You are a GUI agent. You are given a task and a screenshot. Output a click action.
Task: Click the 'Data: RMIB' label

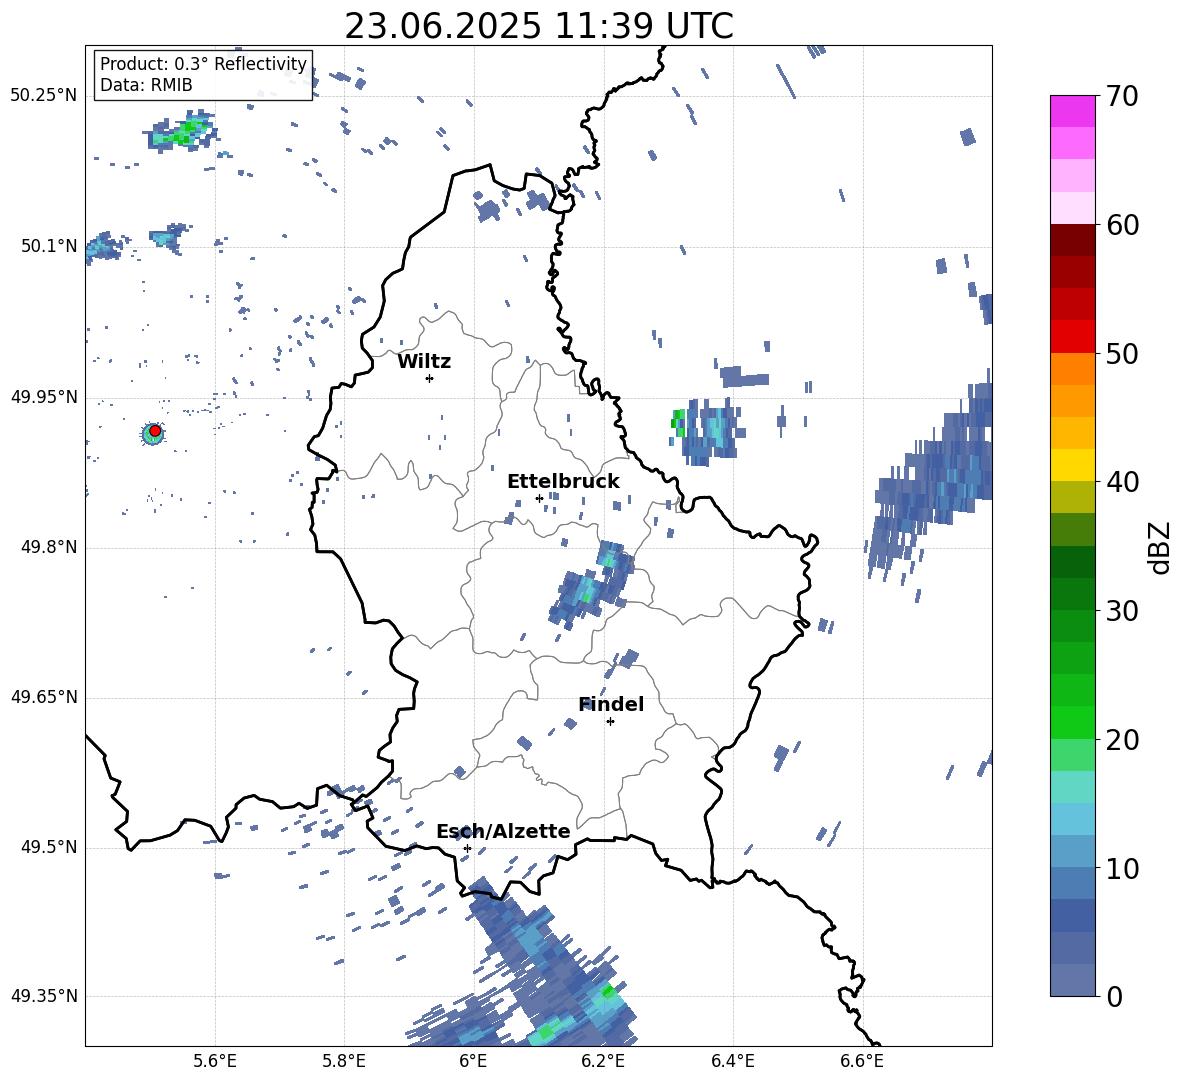point(146,85)
